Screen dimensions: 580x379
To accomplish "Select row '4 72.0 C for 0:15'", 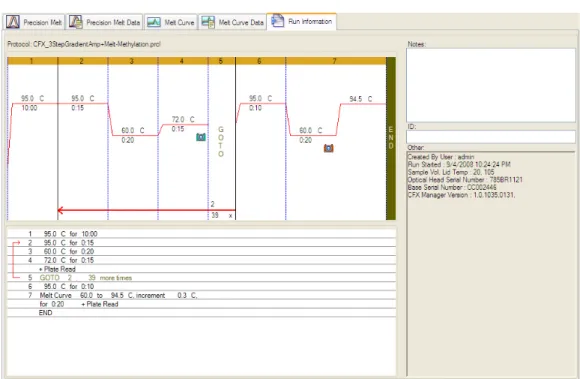I will point(201,260).
